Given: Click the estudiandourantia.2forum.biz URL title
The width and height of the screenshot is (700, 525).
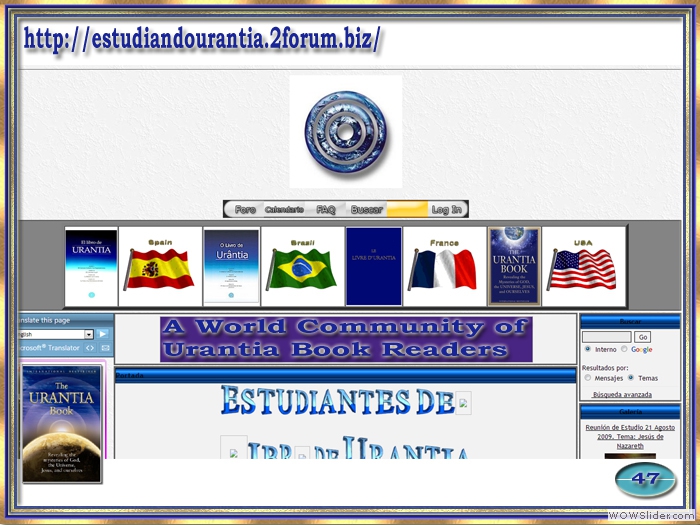Looking at the screenshot, I should pyautogui.click(x=202, y=39).
